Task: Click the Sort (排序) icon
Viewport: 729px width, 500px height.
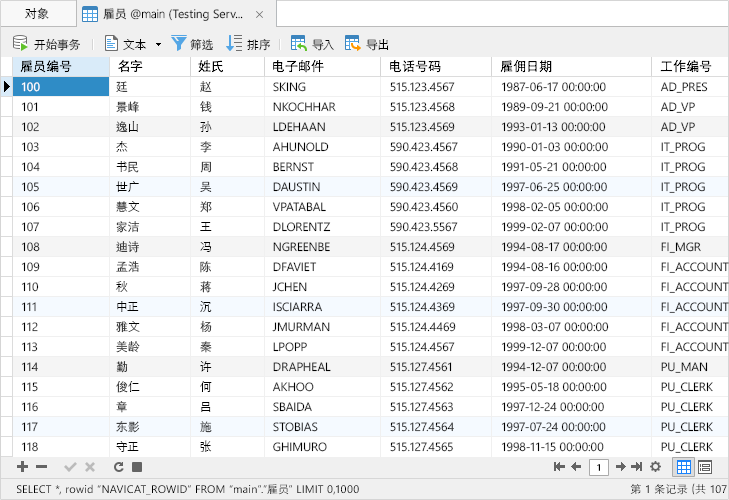Action: tap(233, 44)
